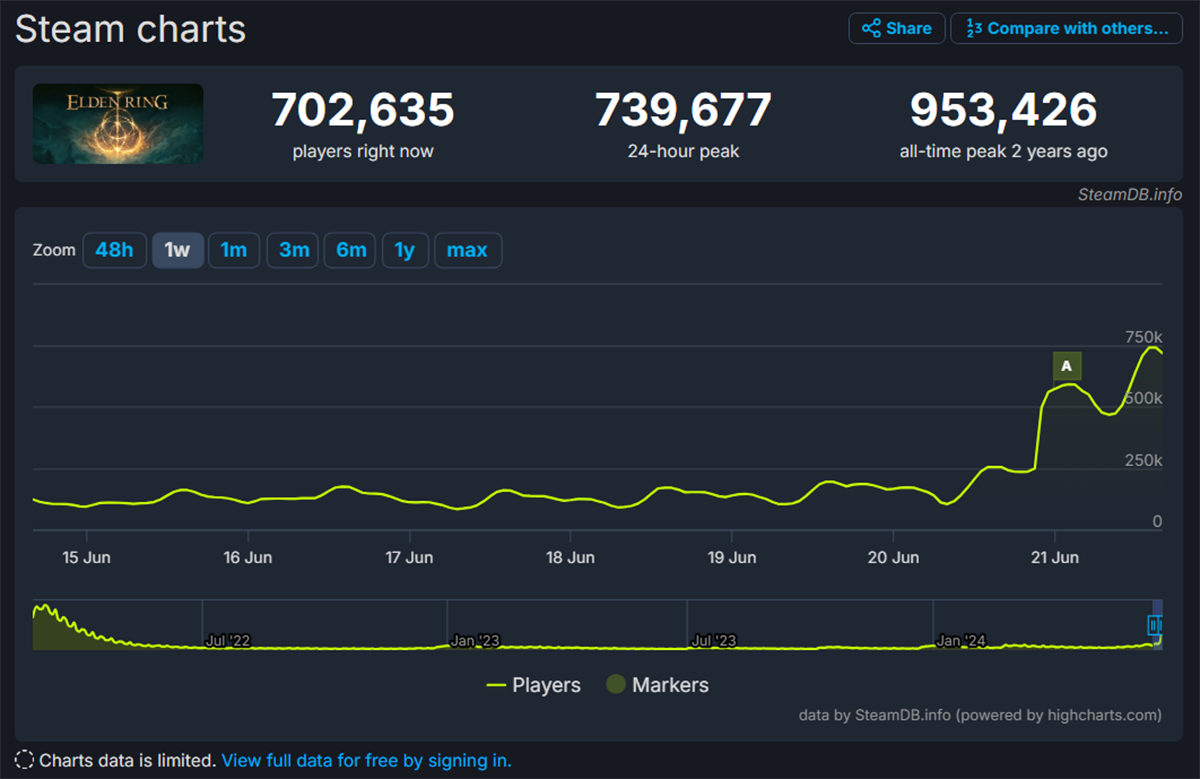
Task: Click the limited data spinner icon
Action: pos(24,760)
